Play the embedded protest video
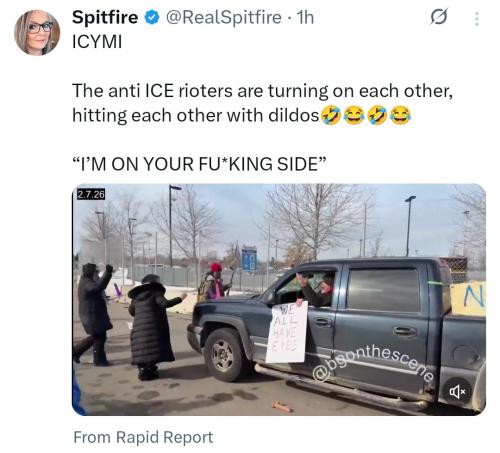500x453 pixels. click(279, 299)
